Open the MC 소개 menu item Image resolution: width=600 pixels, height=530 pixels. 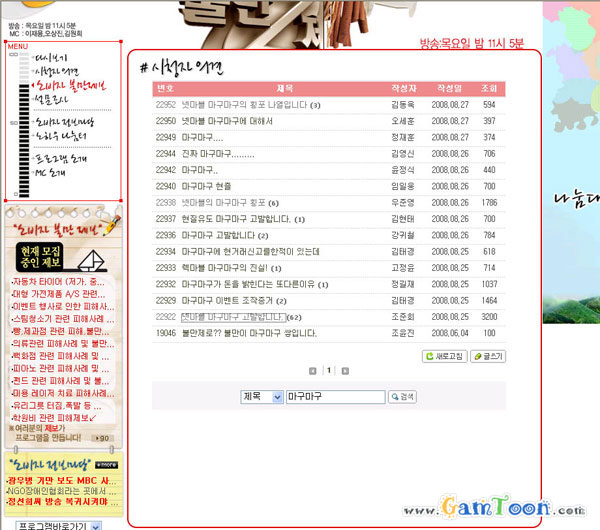tap(50, 172)
